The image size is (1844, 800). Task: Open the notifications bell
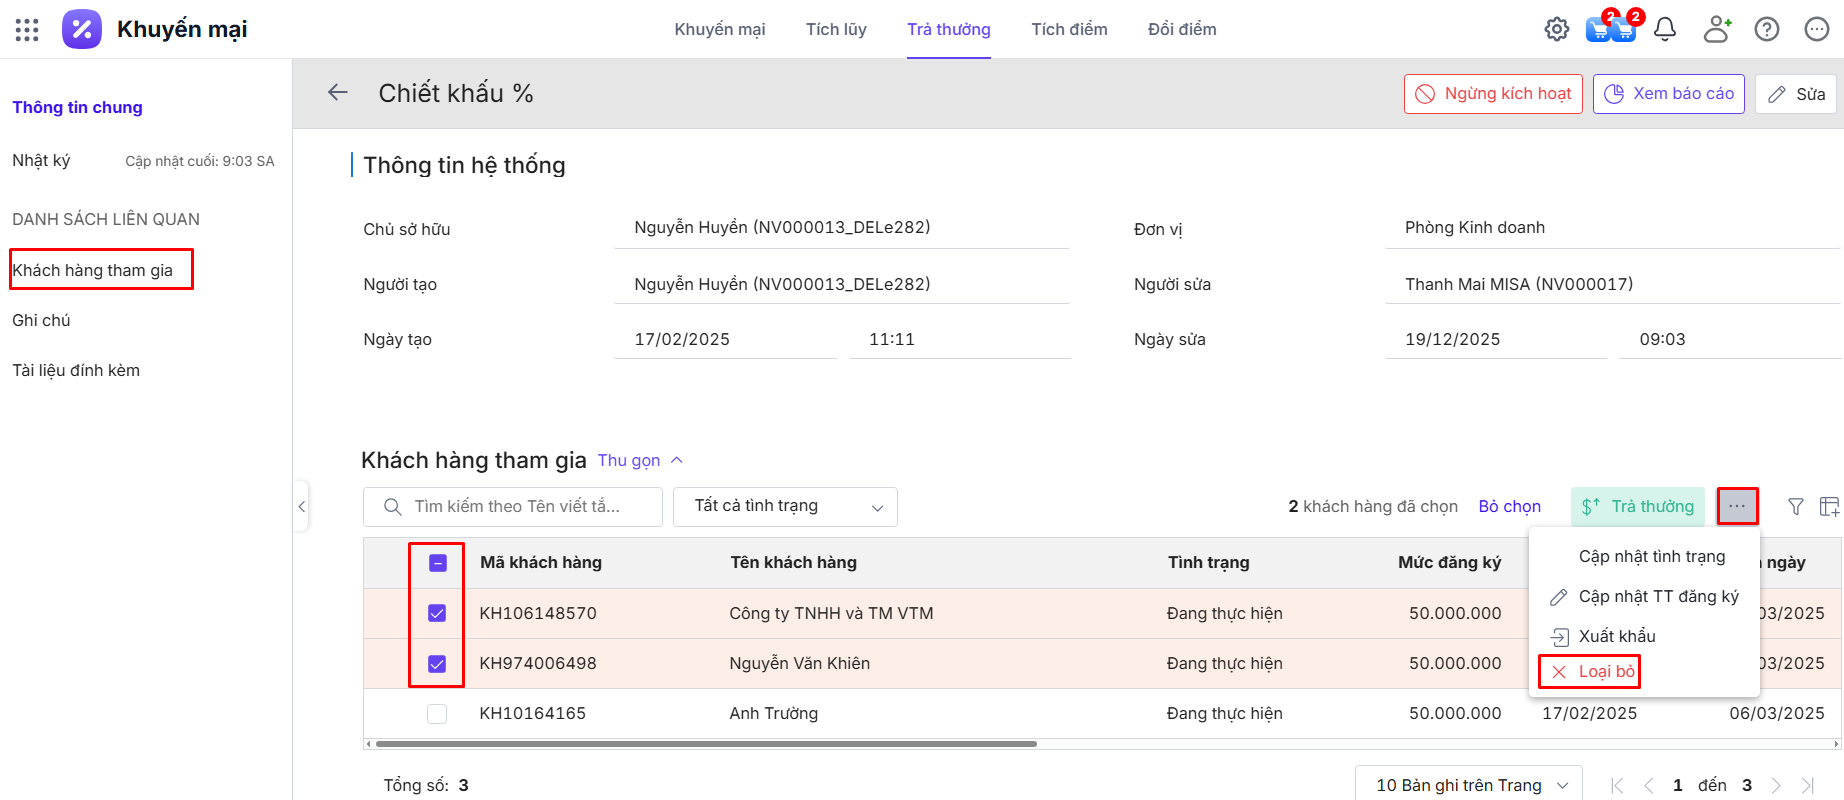pyautogui.click(x=1665, y=30)
